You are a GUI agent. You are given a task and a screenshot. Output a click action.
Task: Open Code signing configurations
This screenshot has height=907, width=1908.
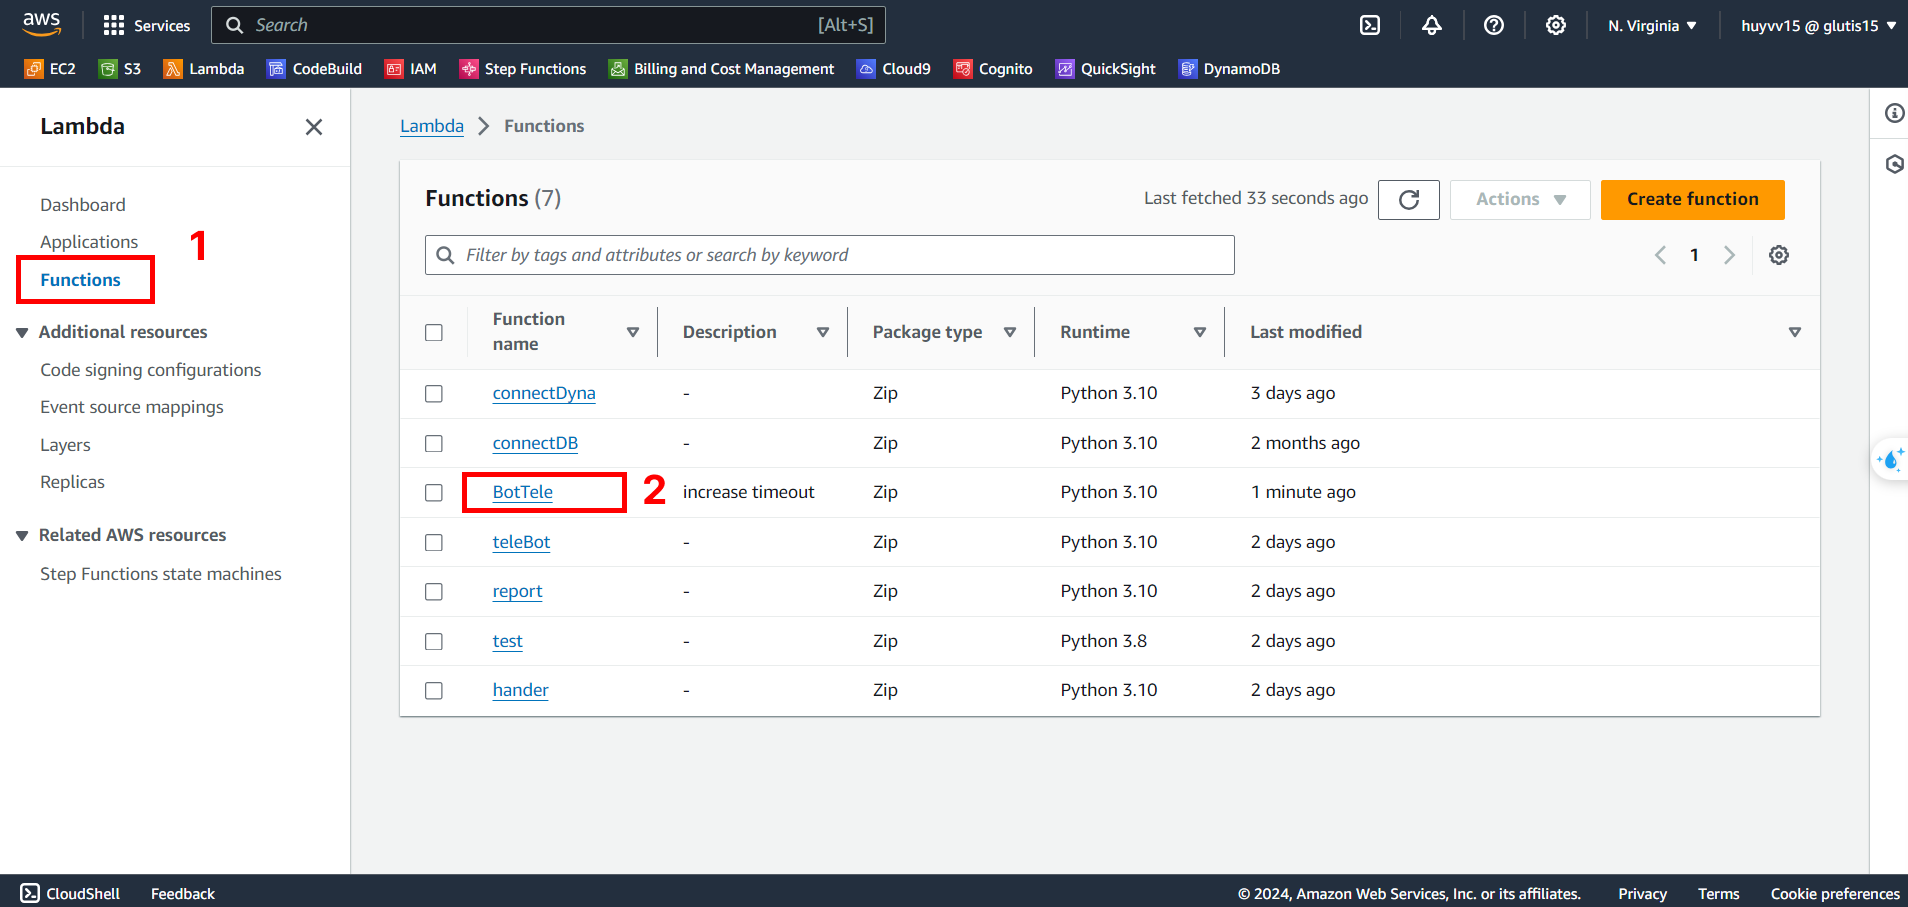150,370
